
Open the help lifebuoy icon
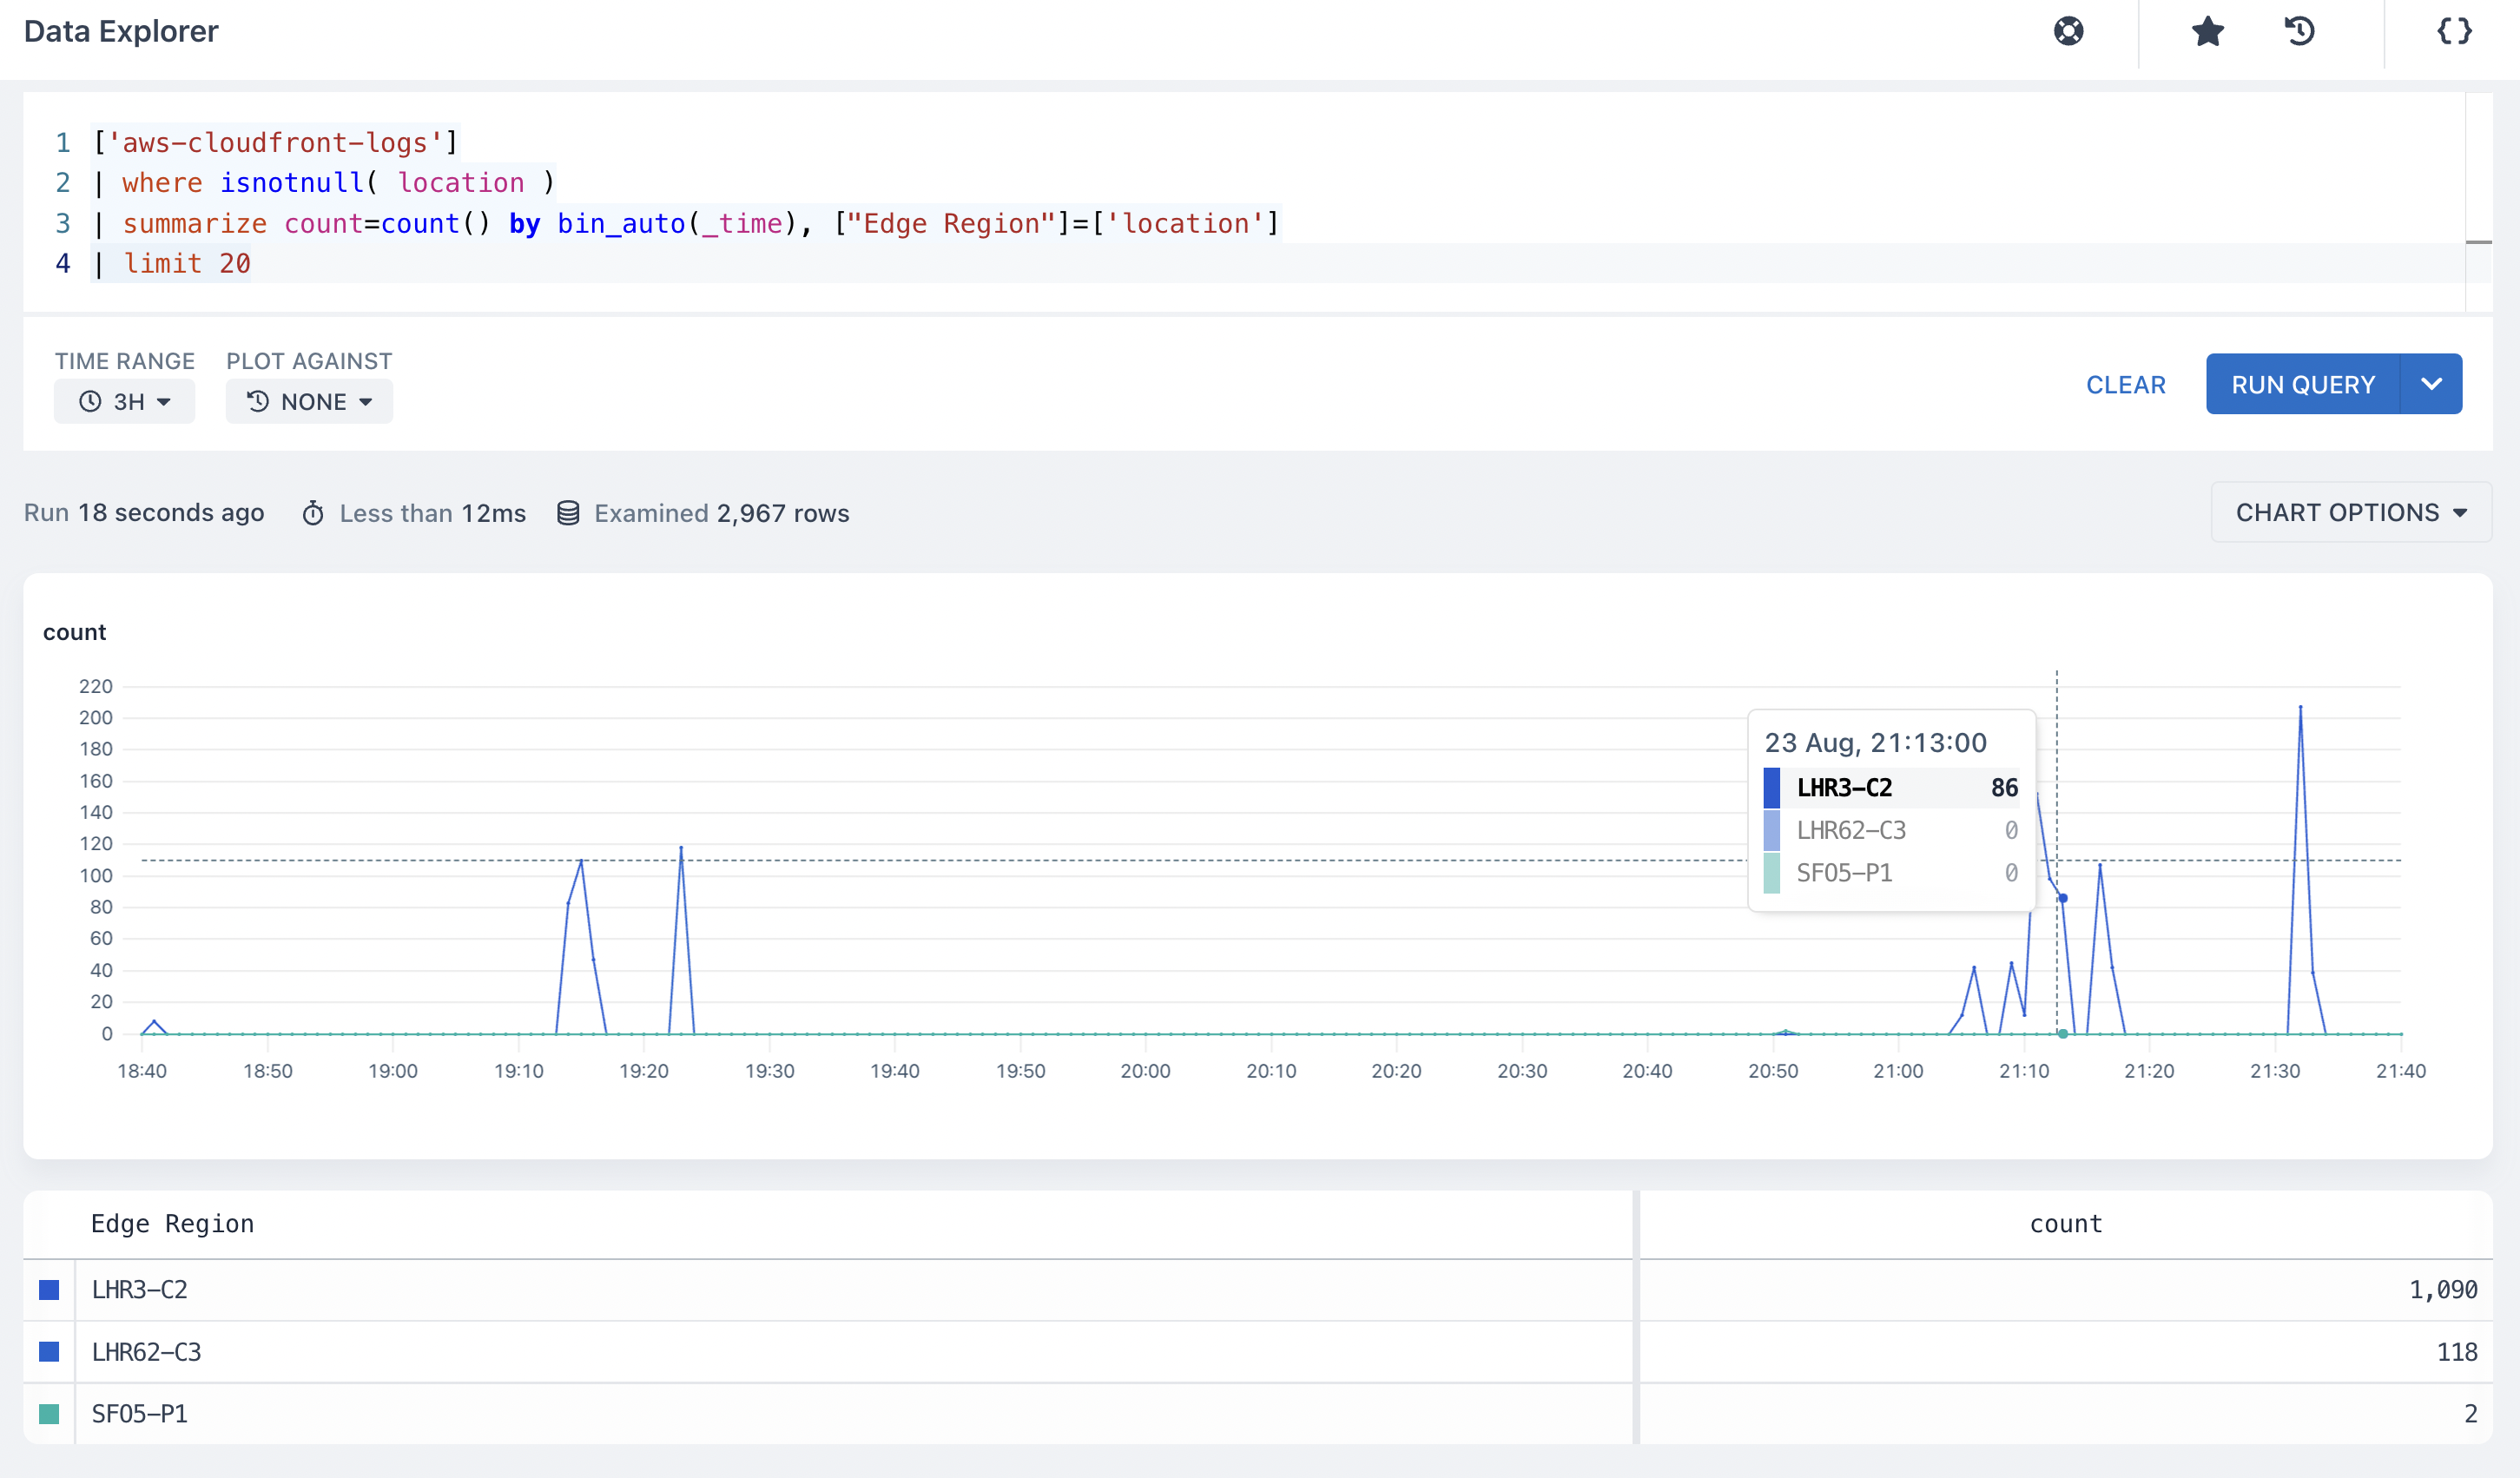coord(2068,32)
